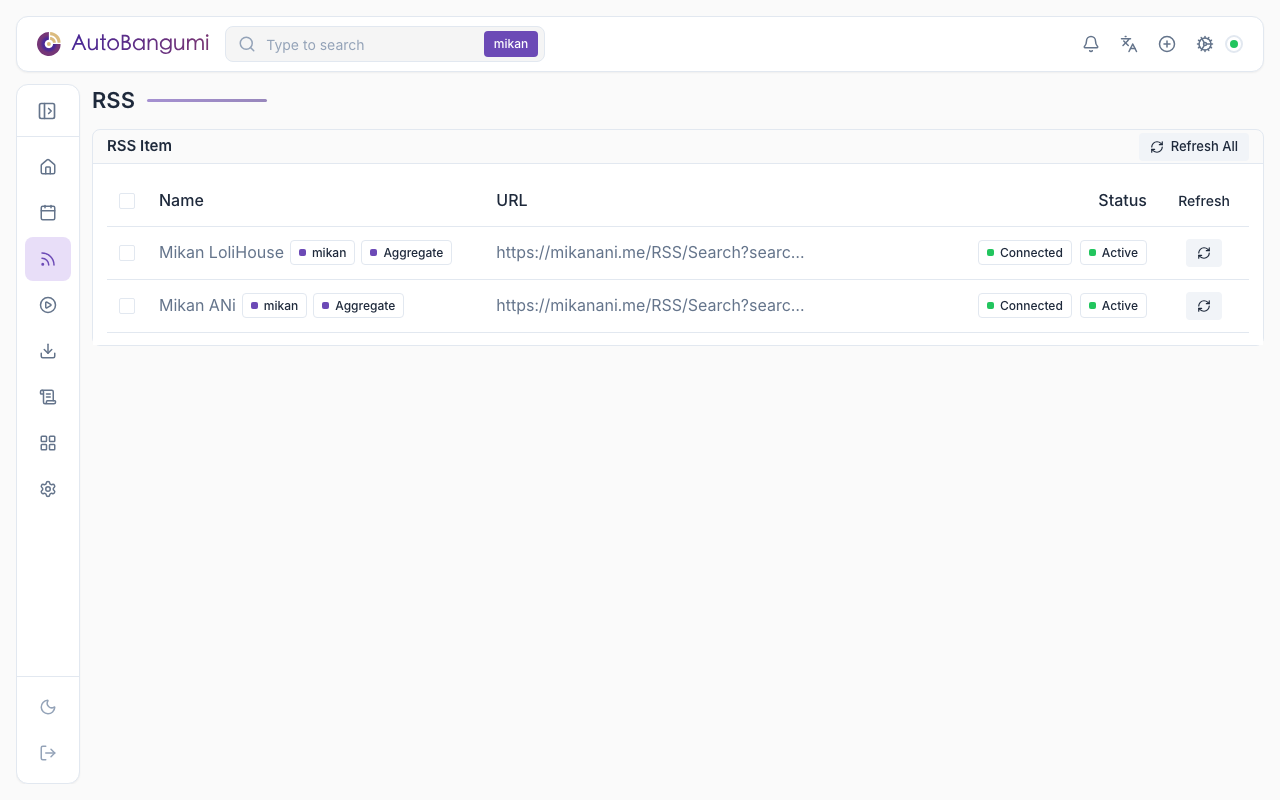
Task: Click the Connected badge for Mikan LoliHouse
Action: click(1025, 253)
